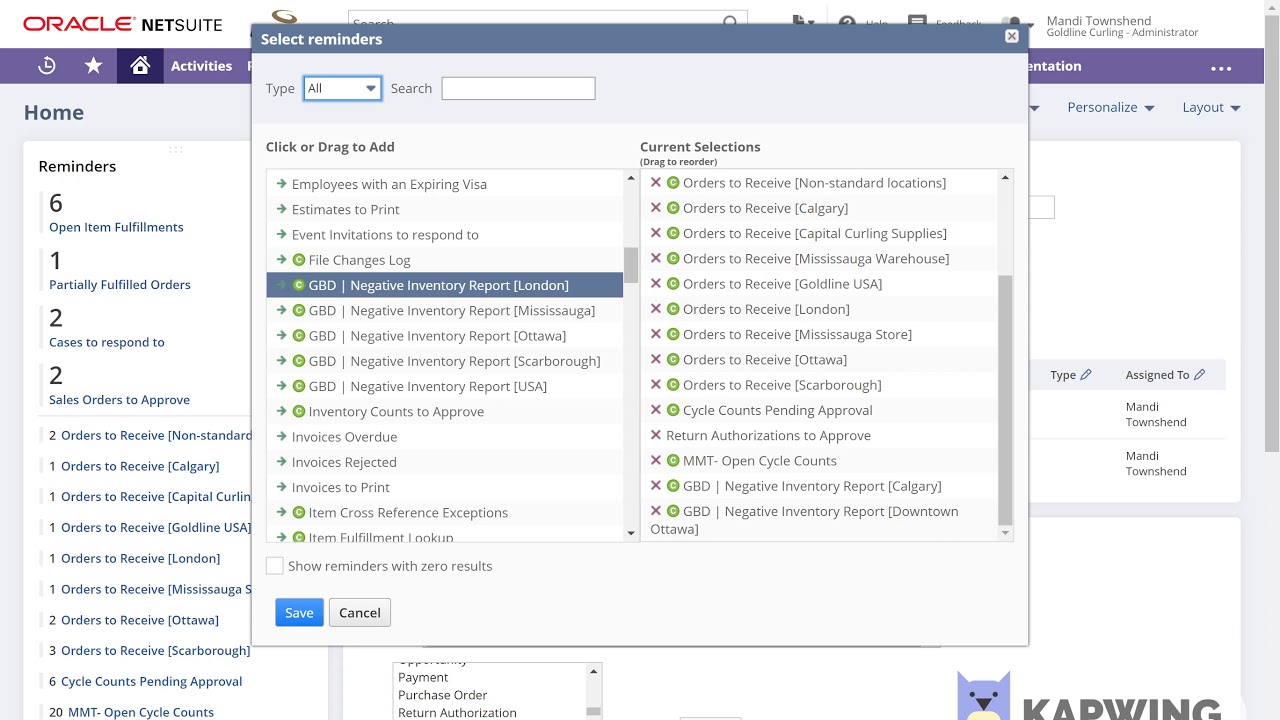Add GBD Negative Inventory Report [Mississauga]

tap(444, 310)
